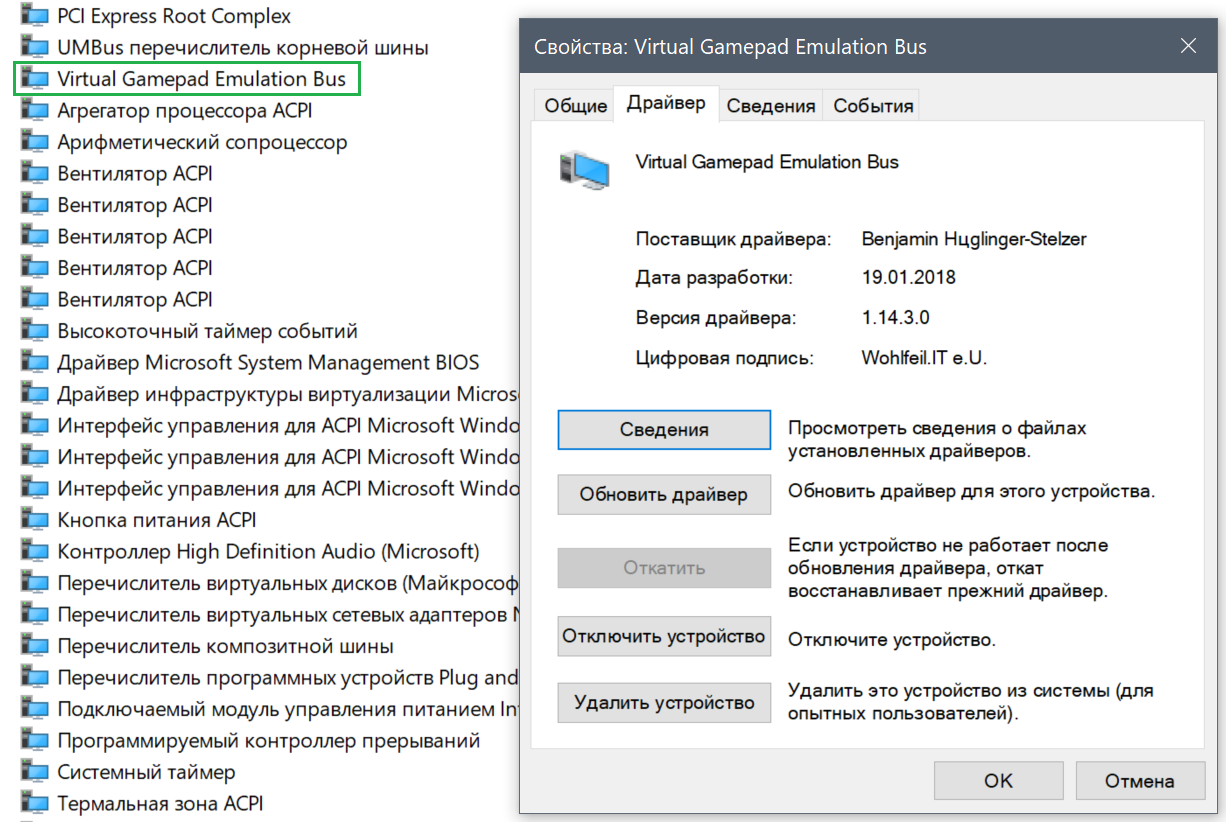Click the device icon inside the properties dialog

tap(584, 171)
